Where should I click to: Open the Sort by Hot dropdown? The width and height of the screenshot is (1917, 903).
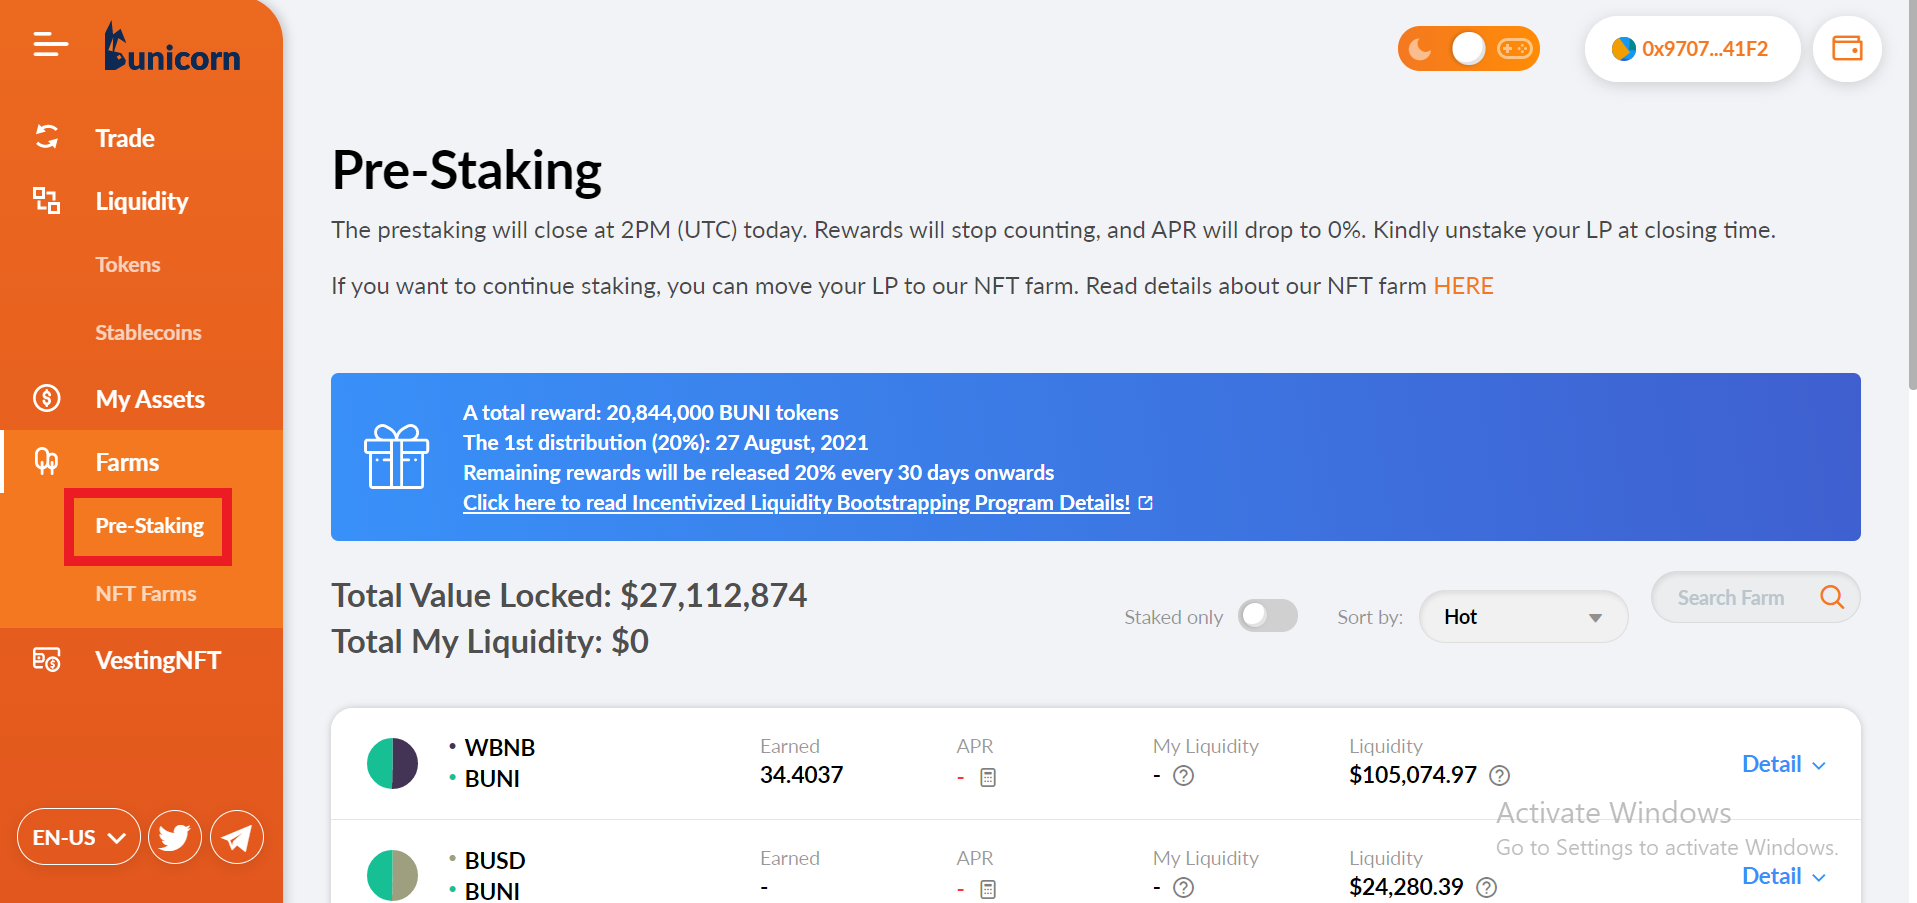click(x=1523, y=617)
